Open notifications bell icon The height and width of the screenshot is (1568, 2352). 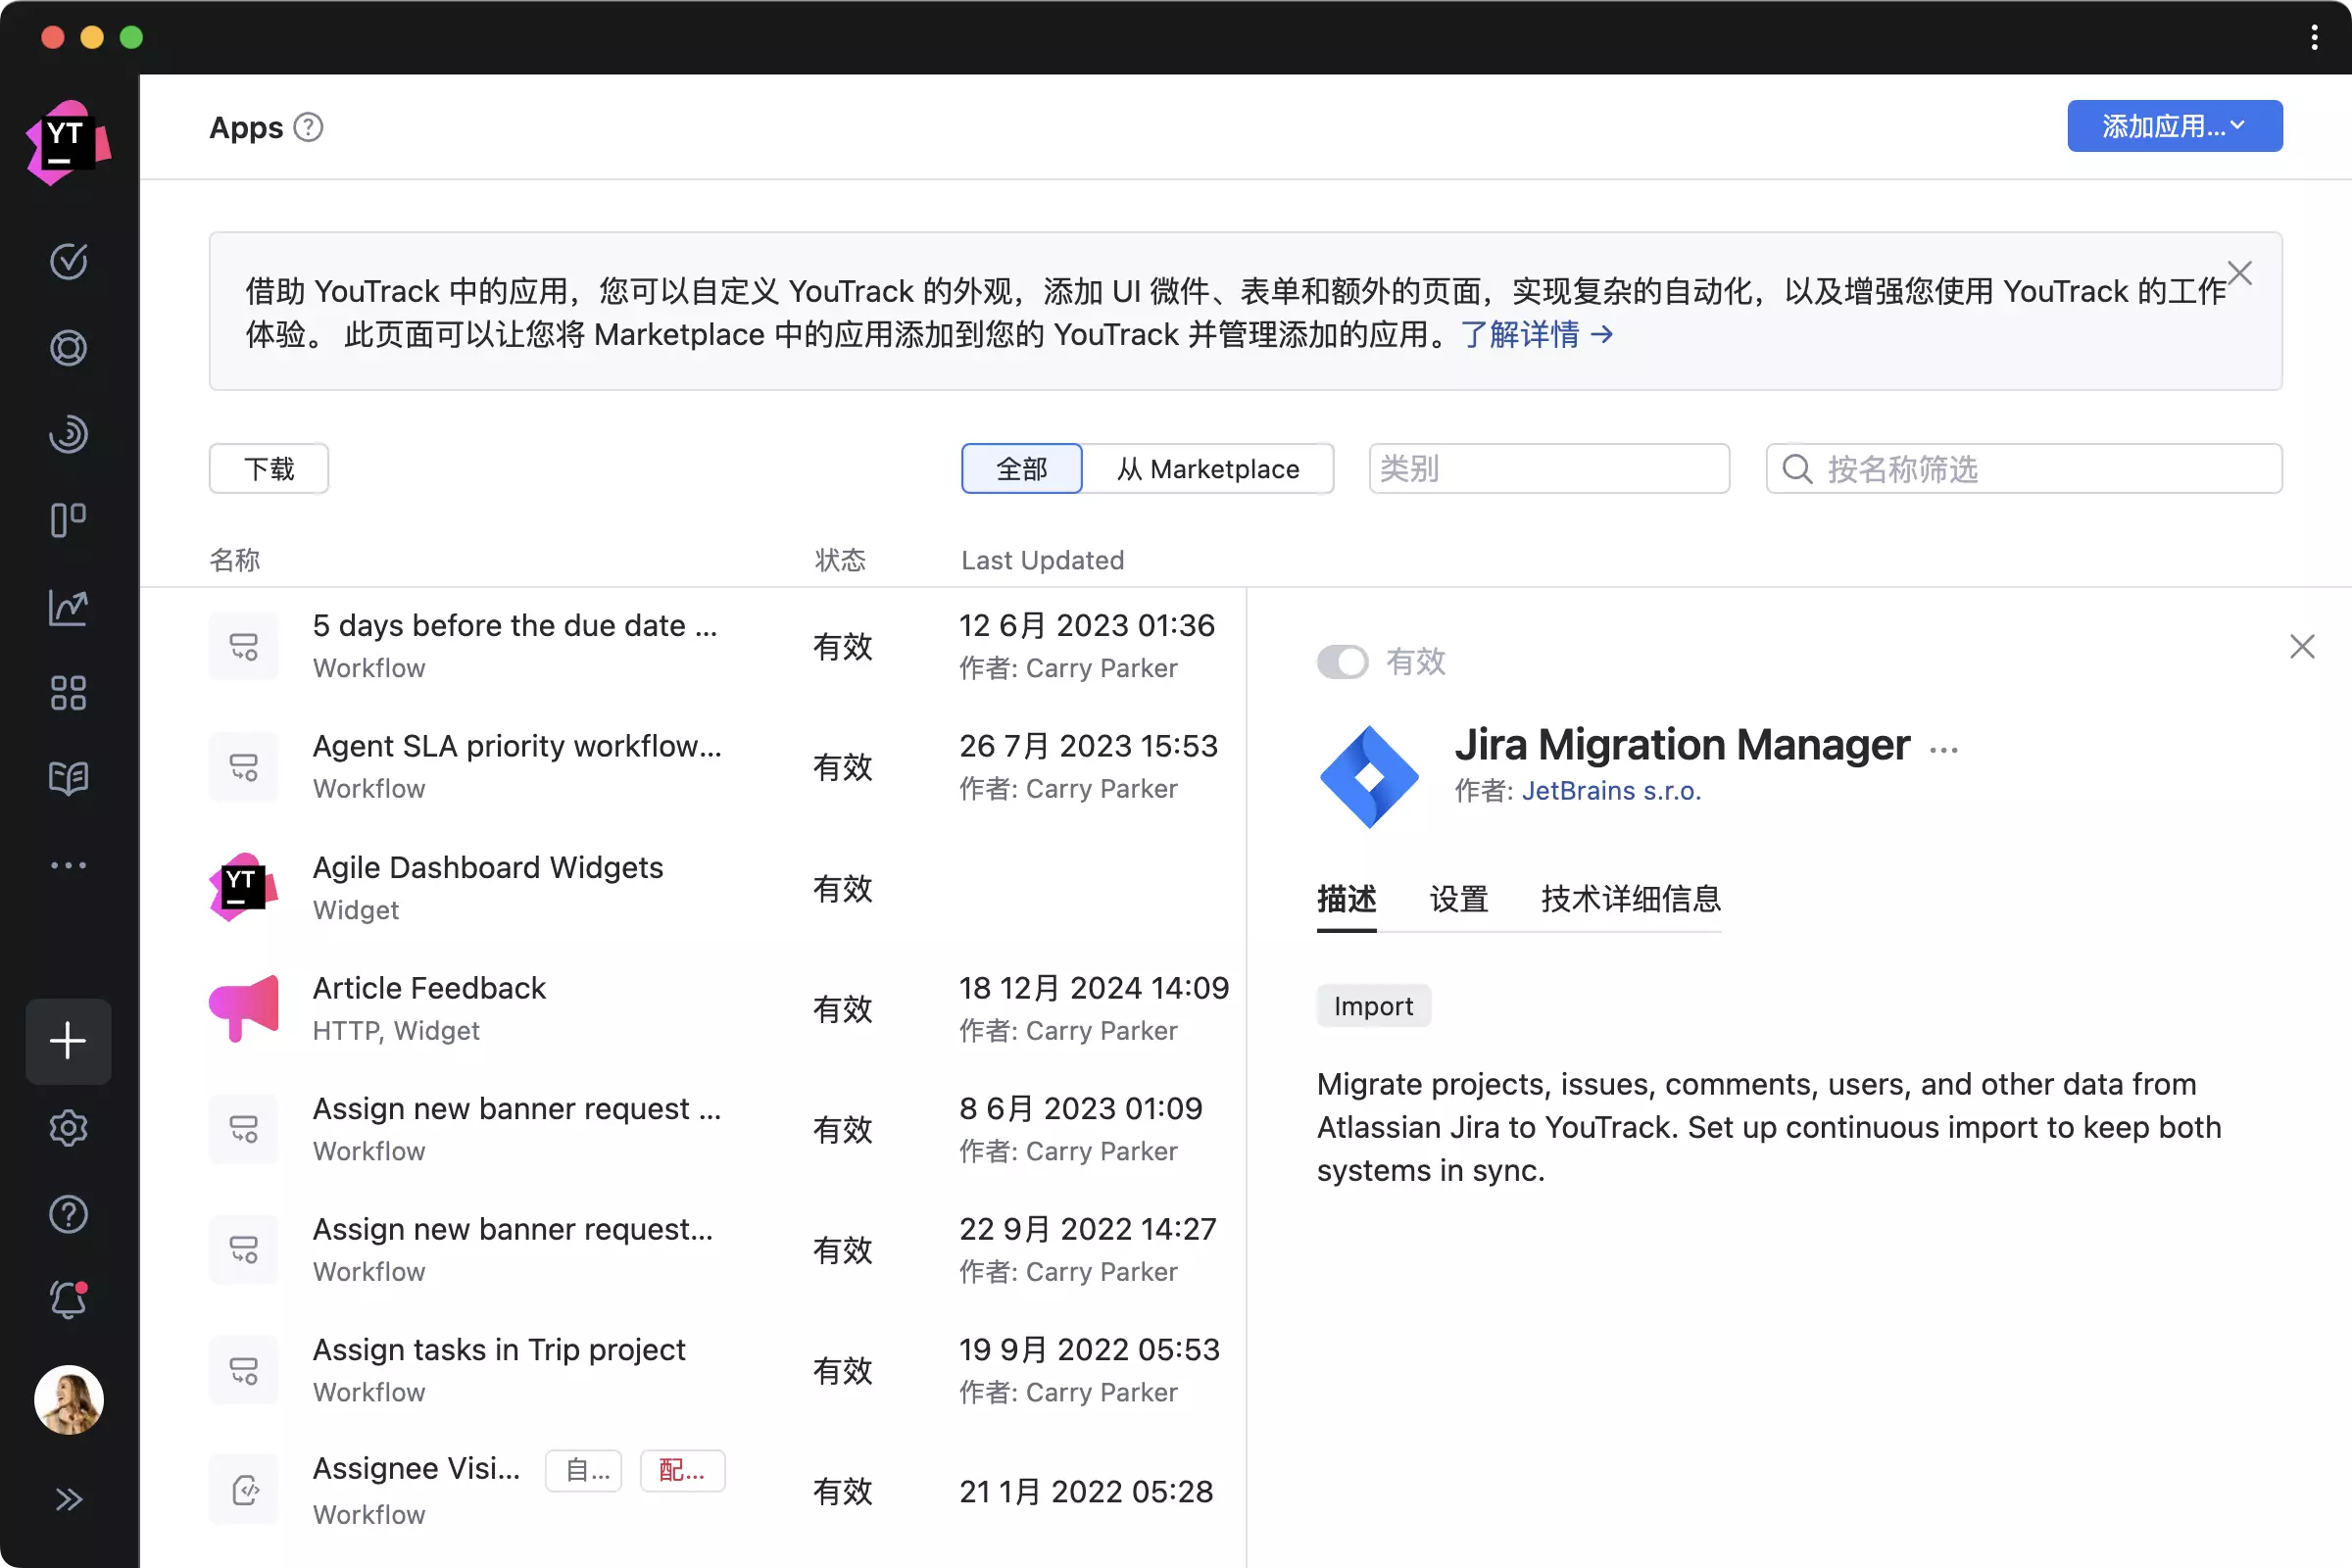[x=68, y=1300]
